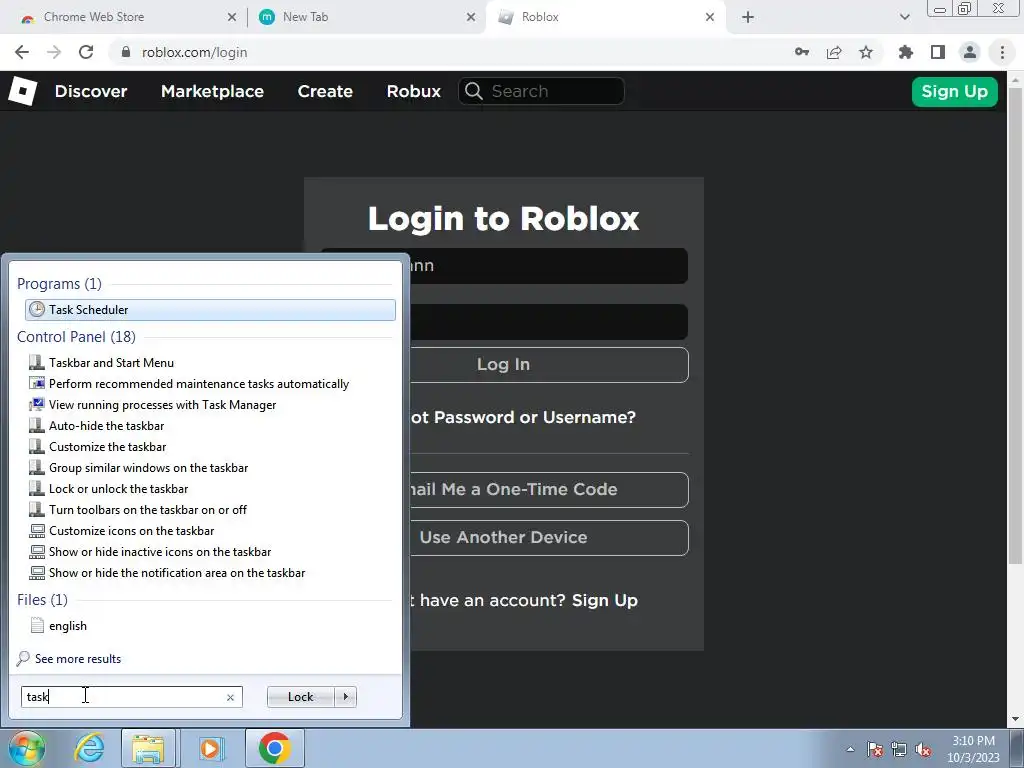
Task: Go back with the browser back arrow
Action: pyautogui.click(x=22, y=52)
